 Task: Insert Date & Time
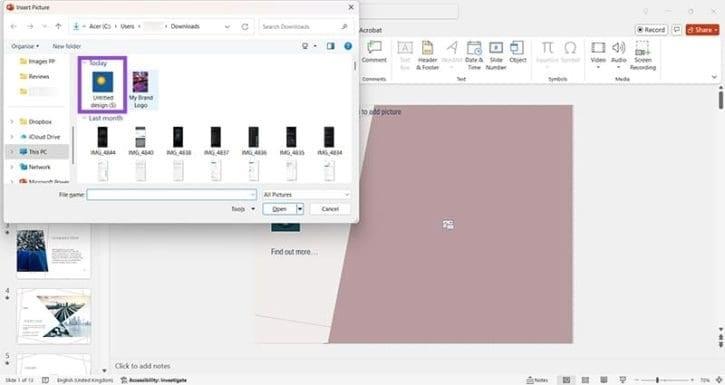[474, 55]
